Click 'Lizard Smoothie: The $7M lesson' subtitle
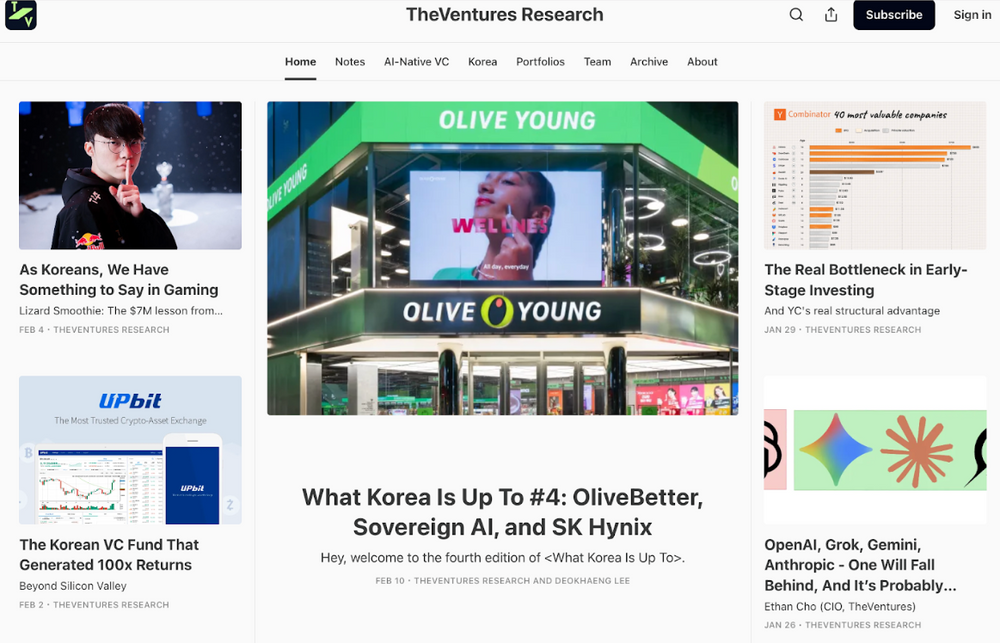Viewport: 1000px width, 643px height. [121, 311]
